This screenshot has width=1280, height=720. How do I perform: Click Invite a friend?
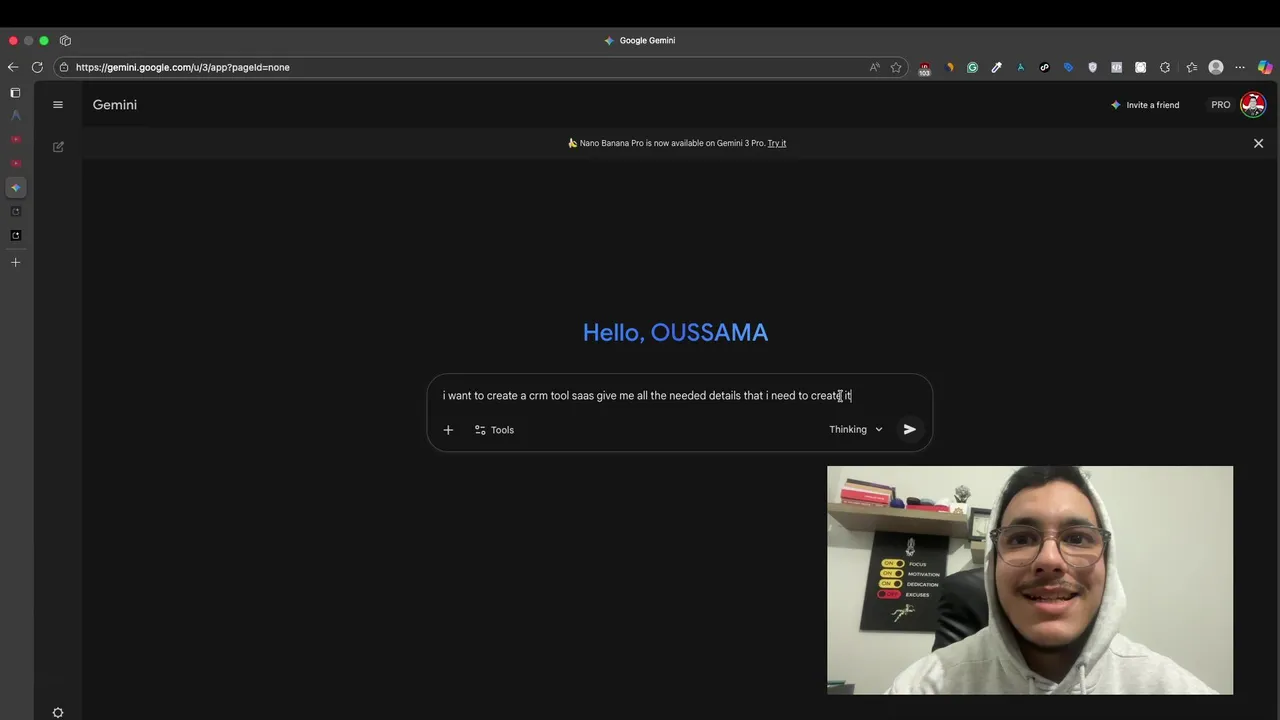pos(1145,105)
